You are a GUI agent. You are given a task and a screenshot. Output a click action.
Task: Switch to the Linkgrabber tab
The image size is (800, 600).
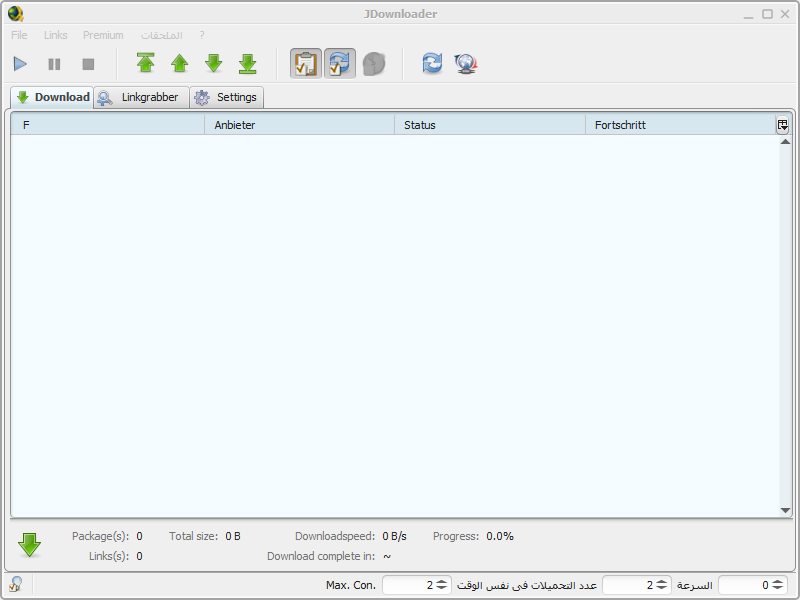click(141, 97)
